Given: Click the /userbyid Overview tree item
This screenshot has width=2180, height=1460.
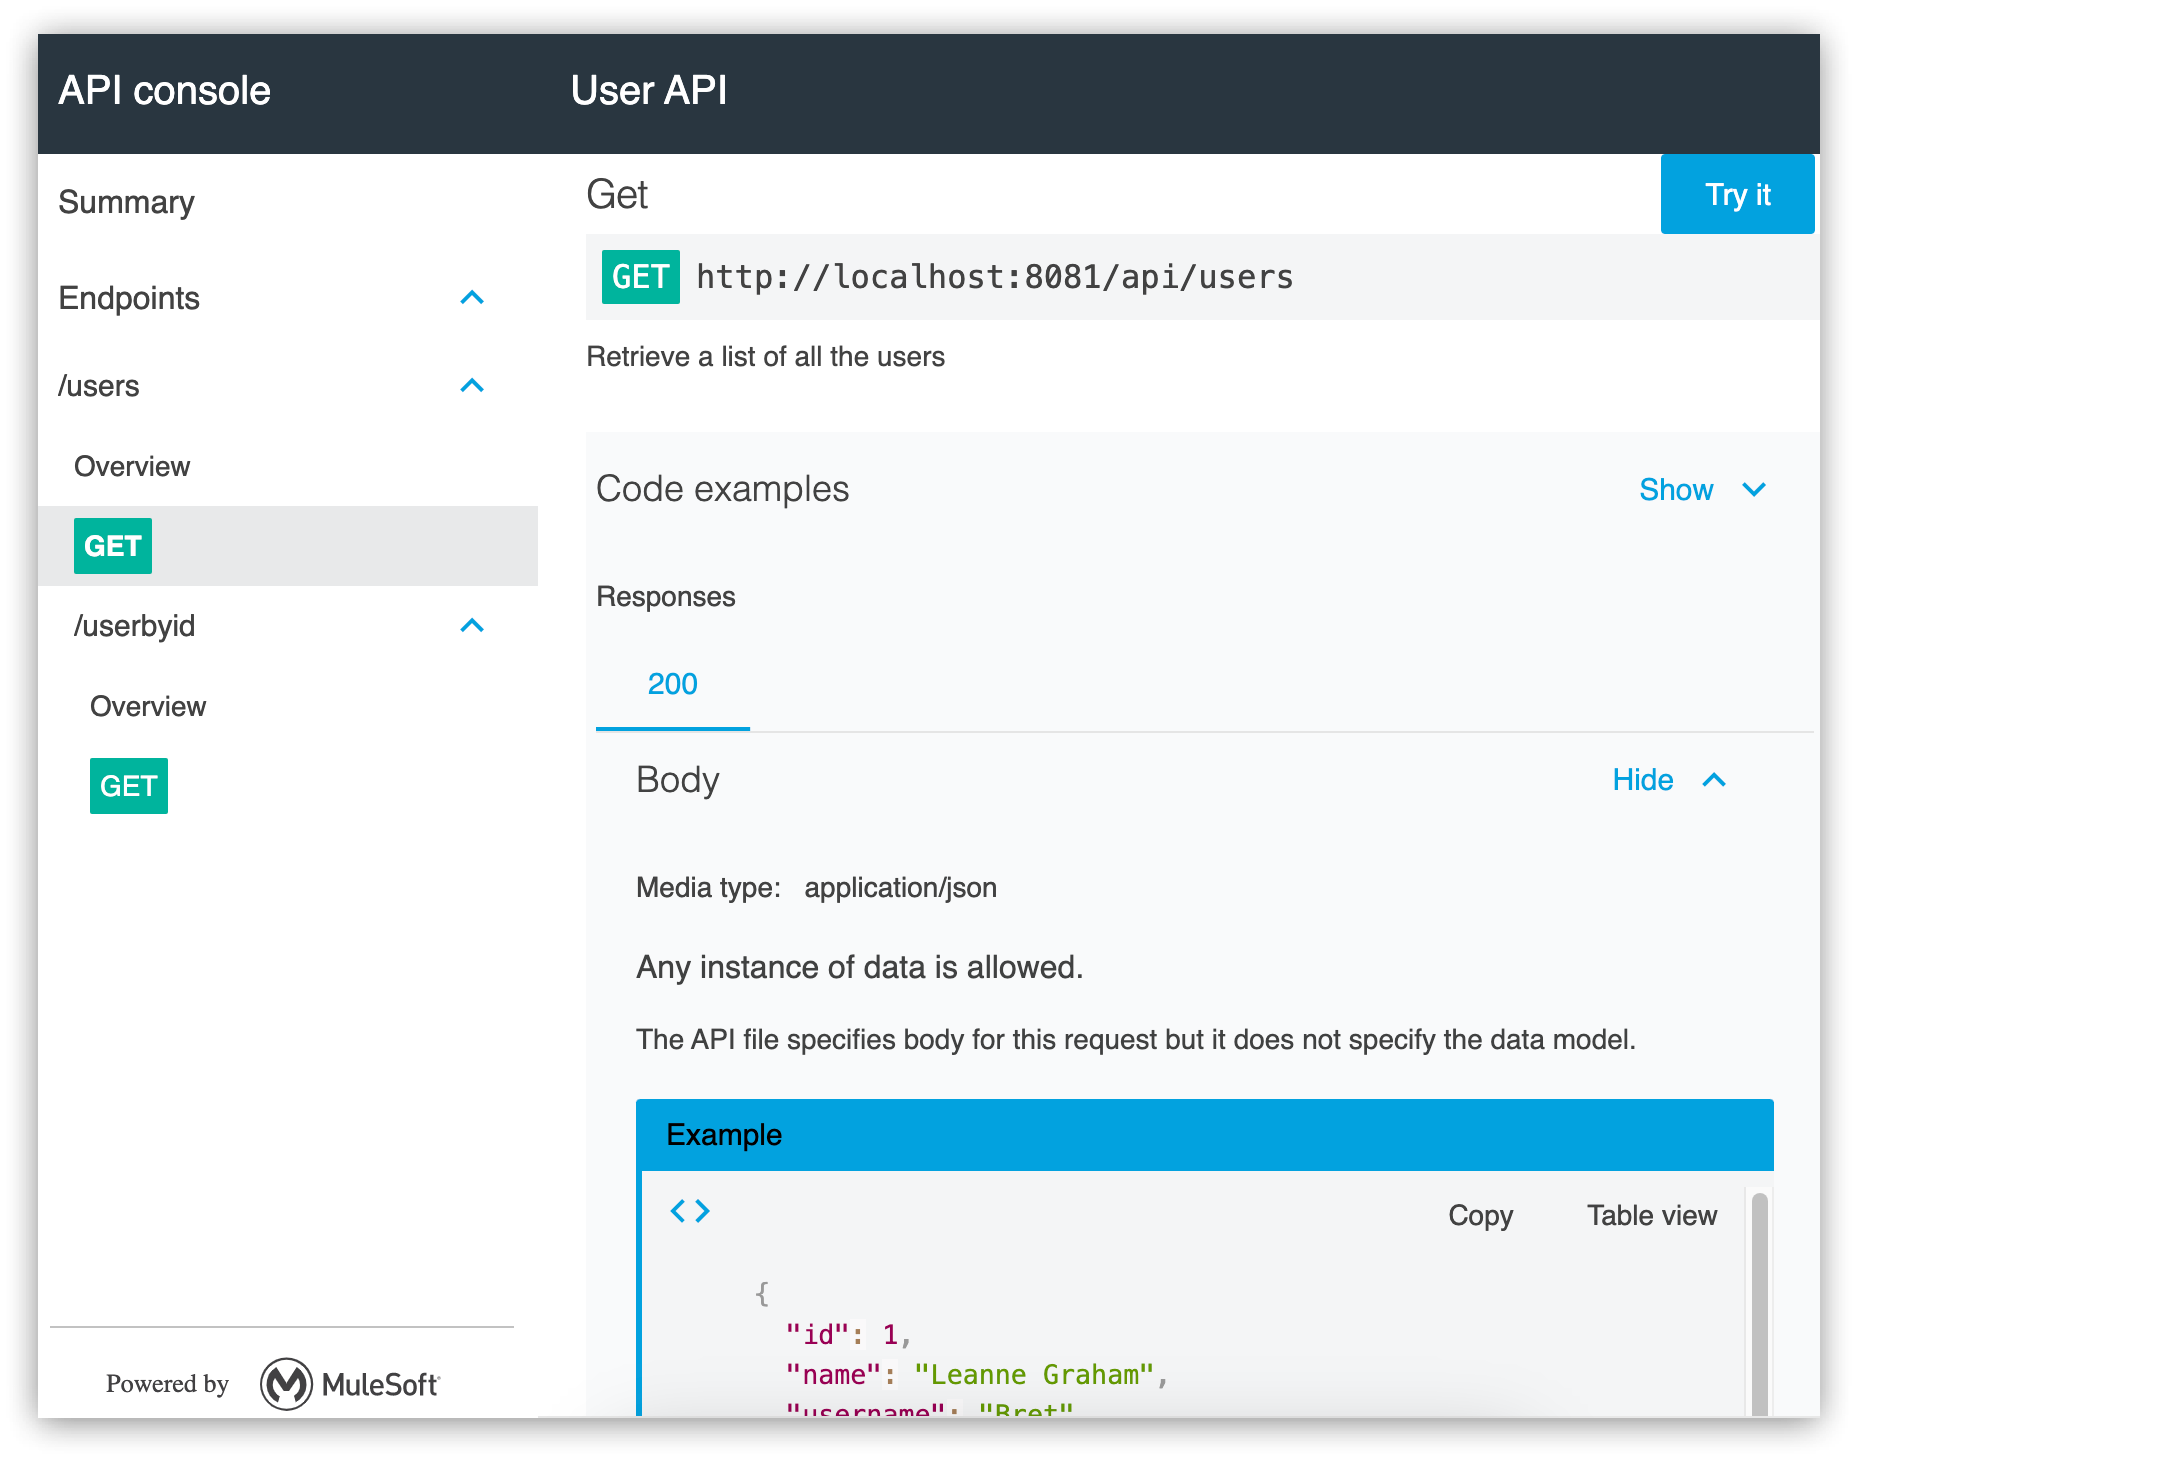Looking at the screenshot, I should (150, 706).
